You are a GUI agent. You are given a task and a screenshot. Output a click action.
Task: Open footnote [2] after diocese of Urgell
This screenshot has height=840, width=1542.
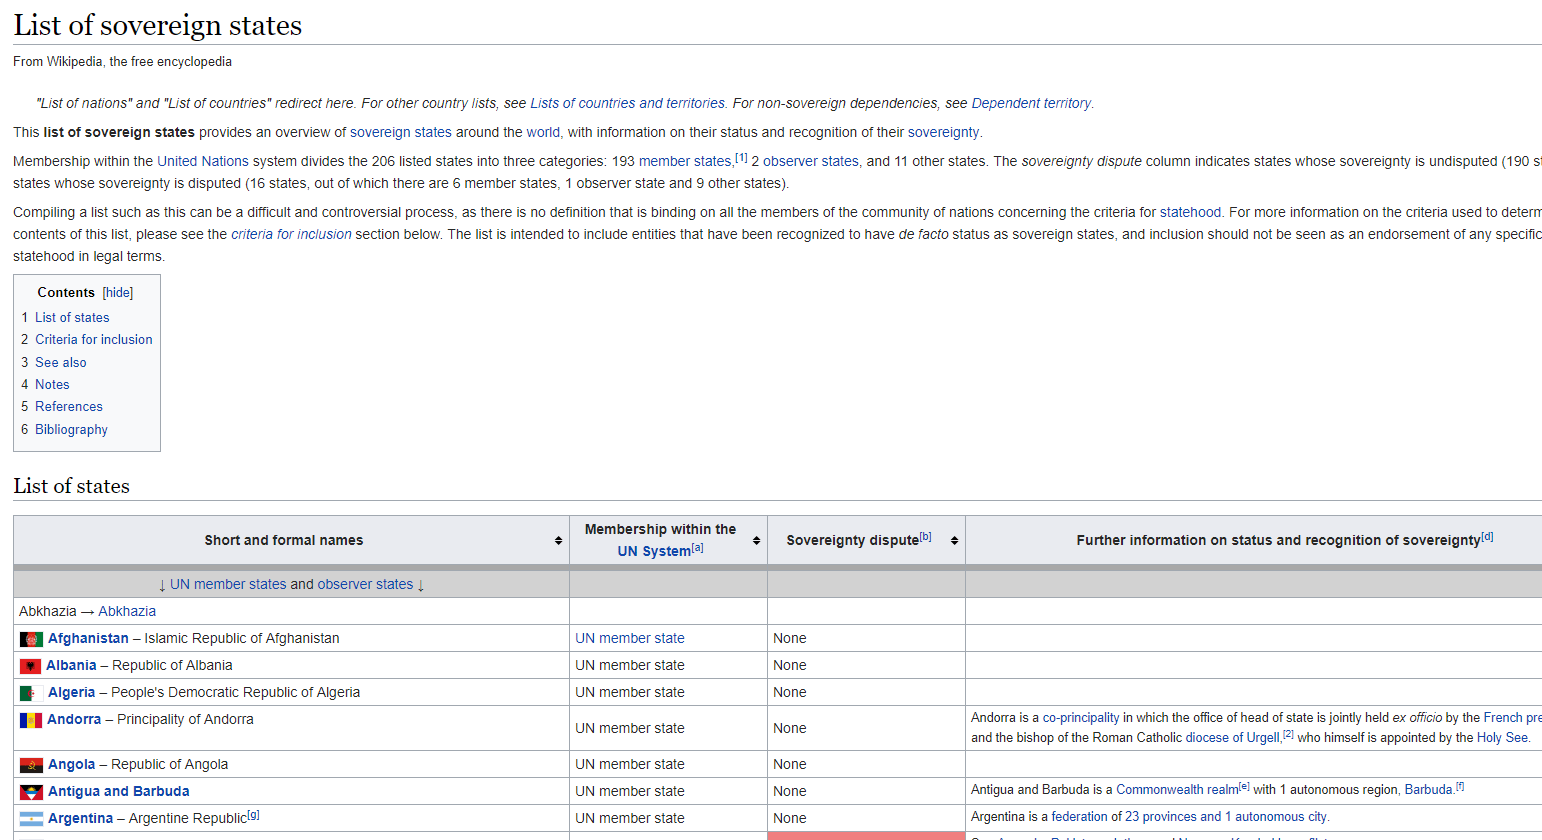(x=1288, y=734)
